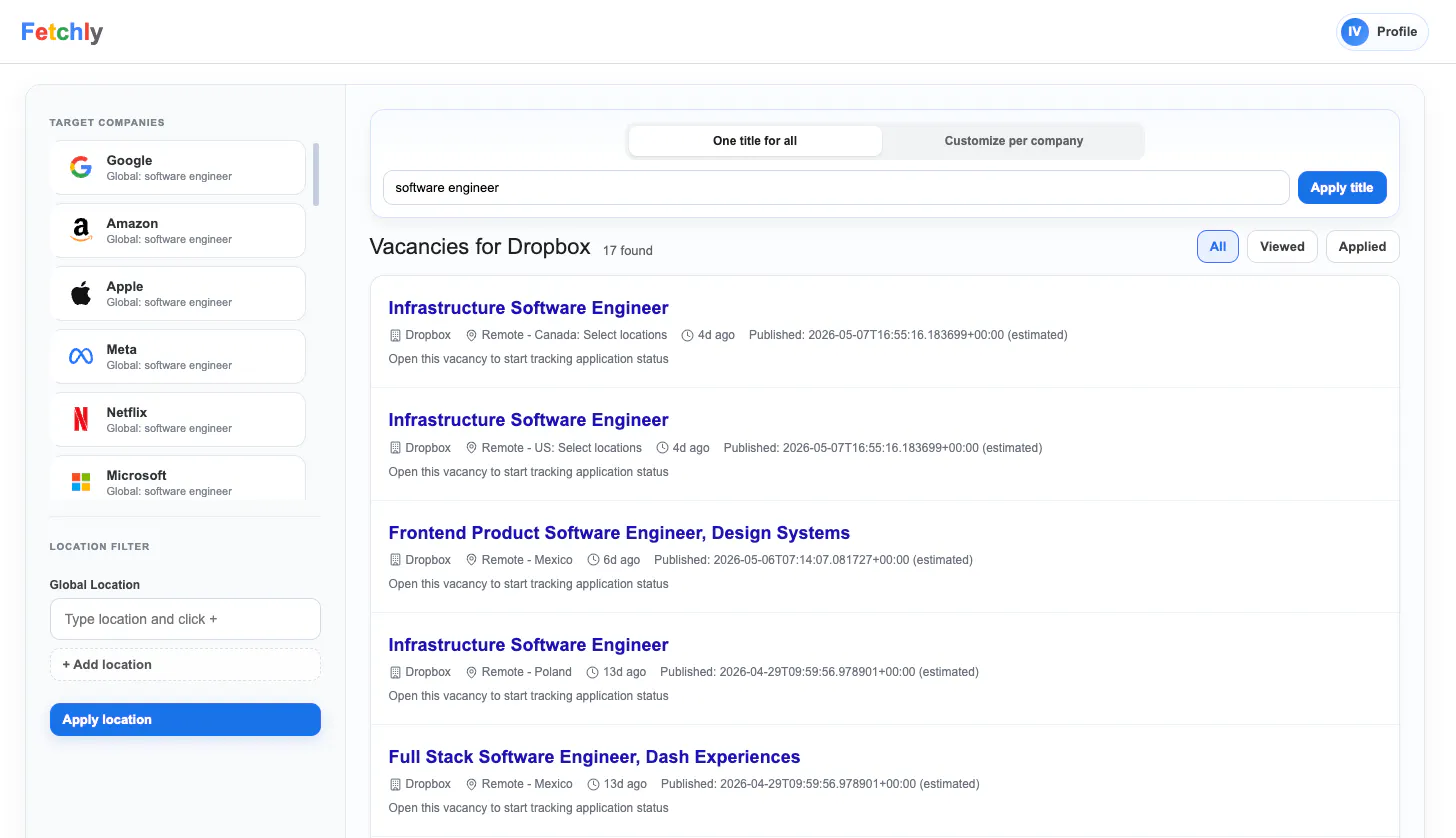This screenshot has height=838, width=1456.
Task: Click location pin icon in Full Stack vacancy
Action: point(471,784)
